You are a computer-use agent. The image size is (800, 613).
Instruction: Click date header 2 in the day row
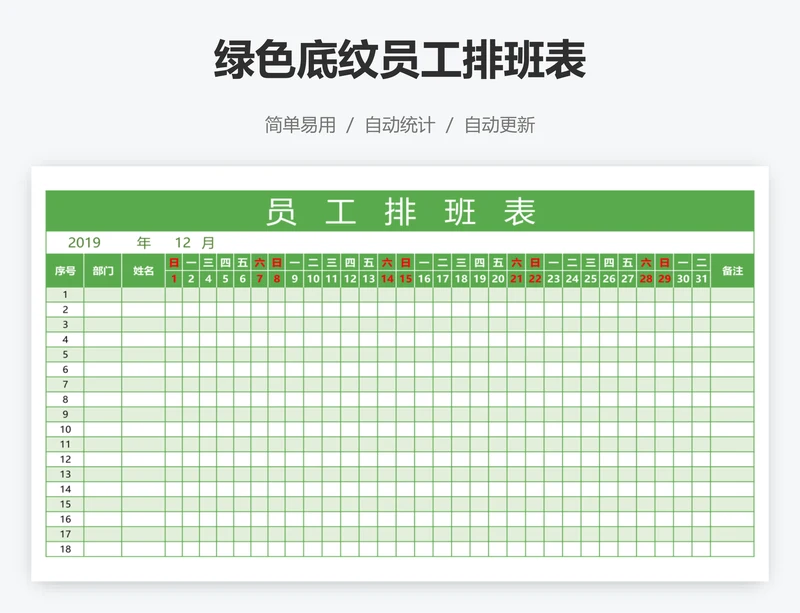(x=191, y=279)
